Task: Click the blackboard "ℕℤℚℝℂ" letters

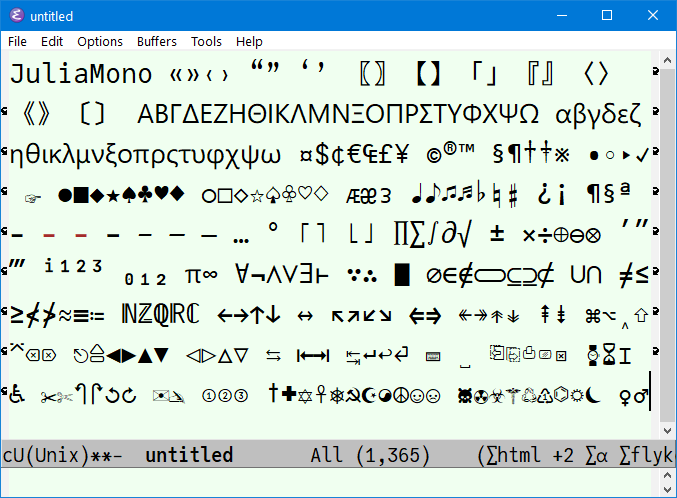Action: [x=160, y=314]
